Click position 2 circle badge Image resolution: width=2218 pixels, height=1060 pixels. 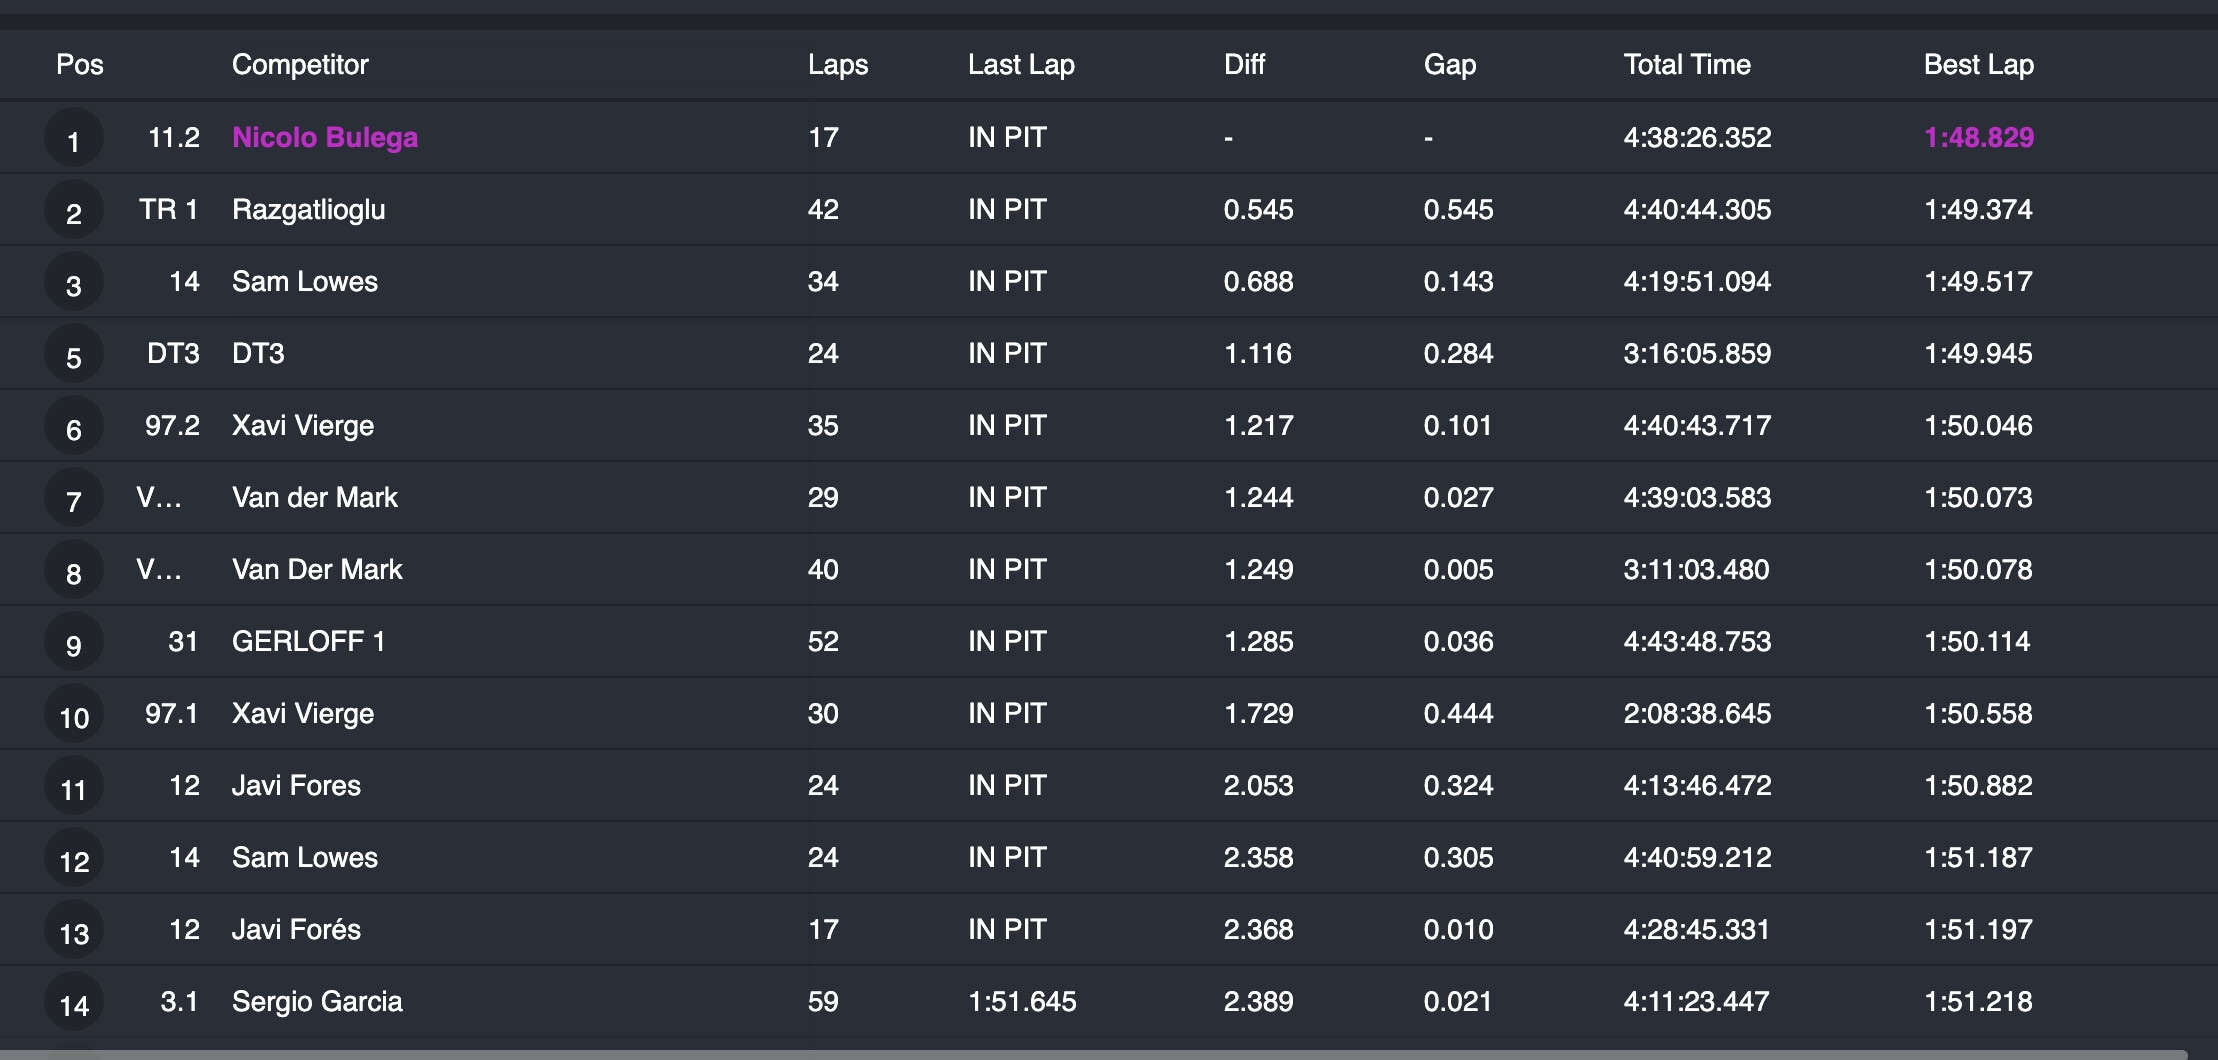click(73, 210)
